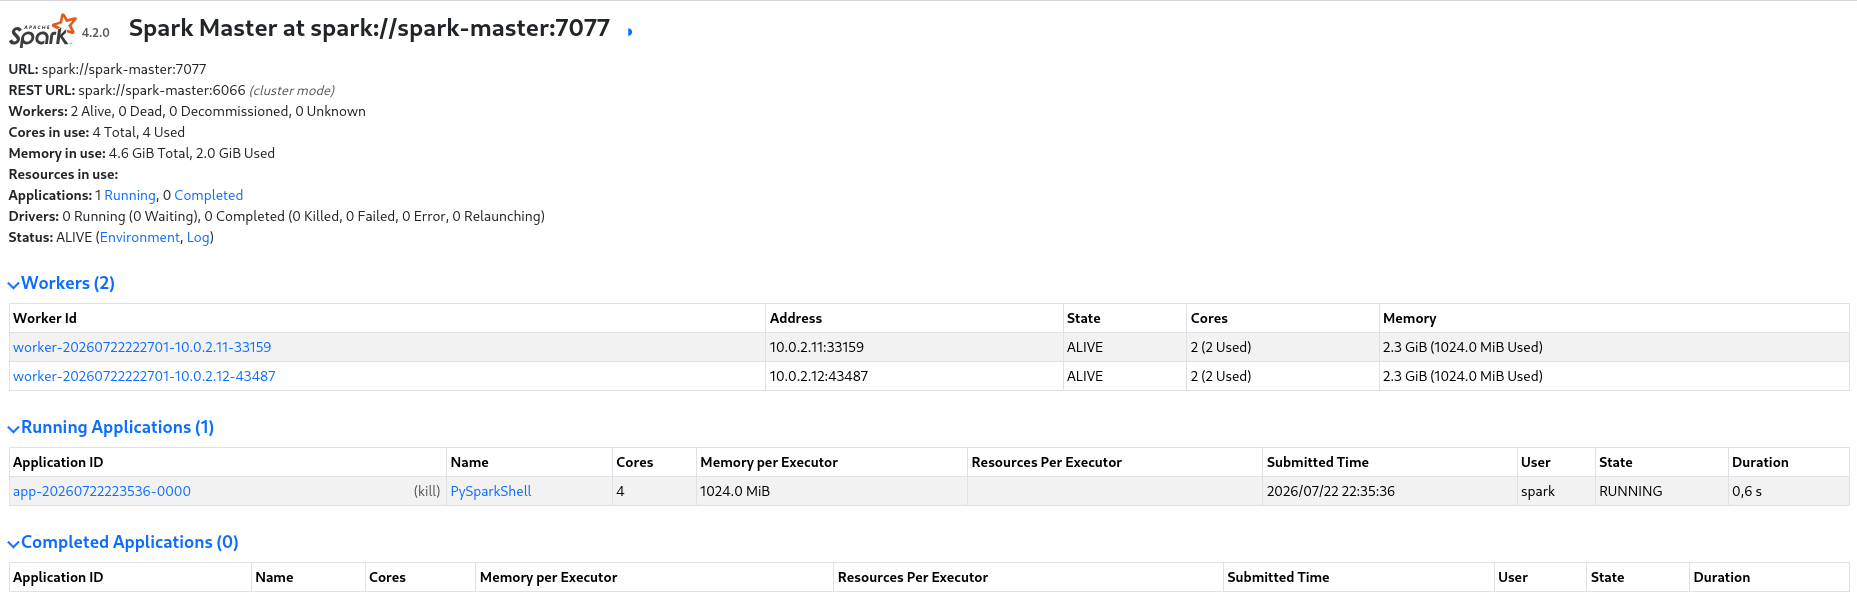Click the REST URL spark://spark-master:6066 text
The image size is (1857, 601).
[x=162, y=90]
